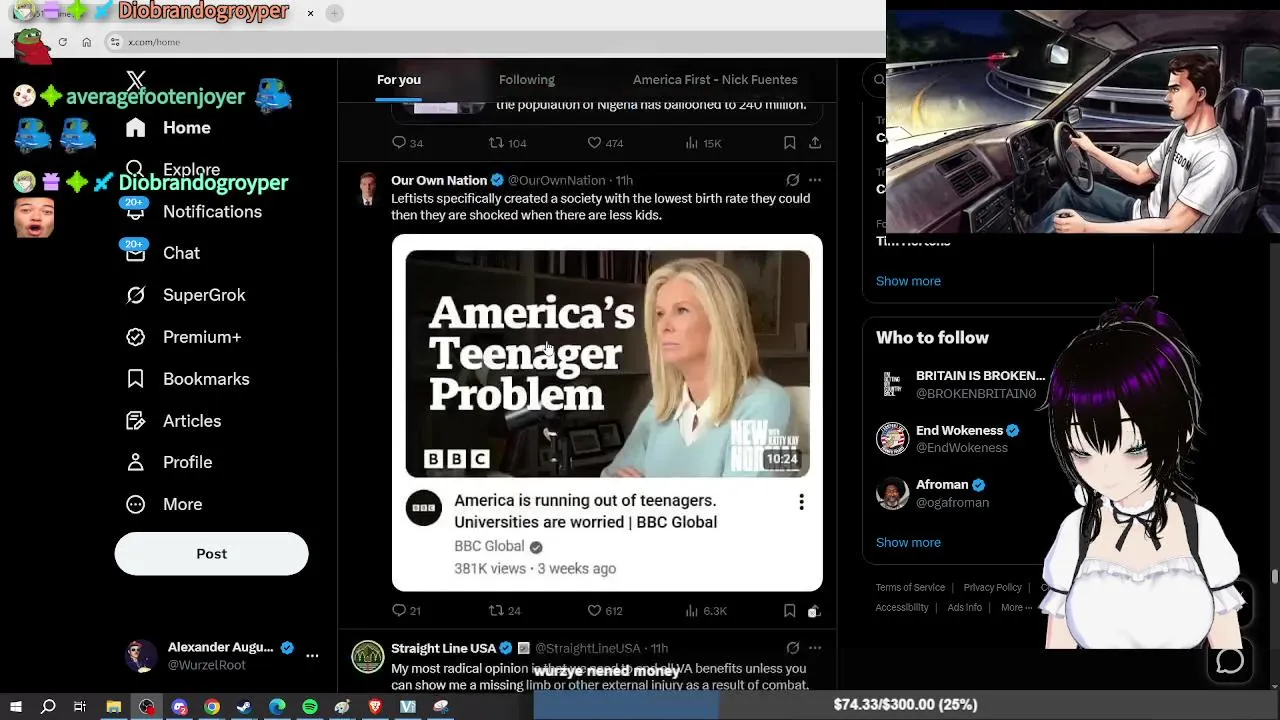Image resolution: width=1280 pixels, height=720 pixels.
Task: Open Windows Start menu
Action: pyautogui.click(x=16, y=706)
